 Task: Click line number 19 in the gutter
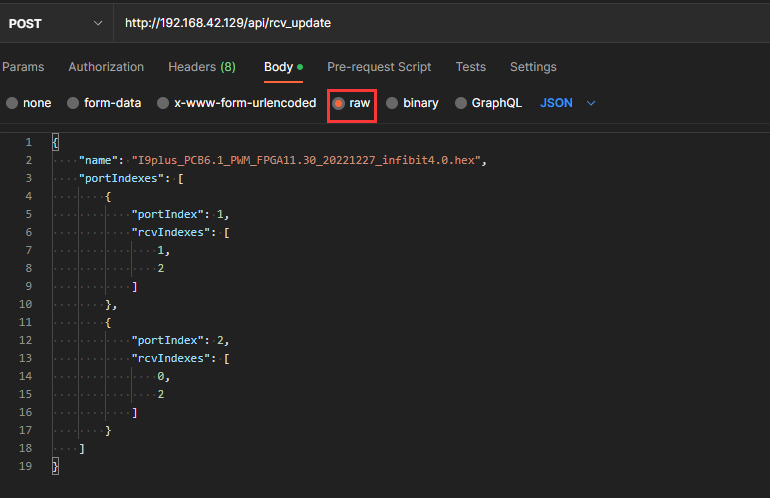point(26,467)
